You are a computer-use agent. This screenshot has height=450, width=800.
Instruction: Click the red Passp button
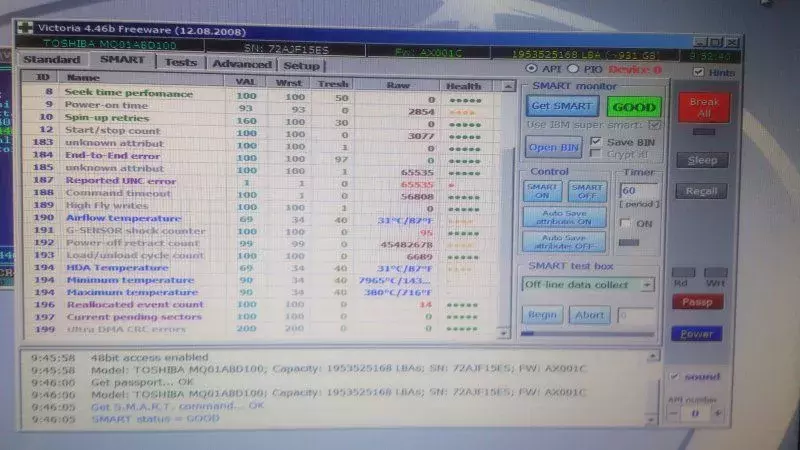(697, 303)
